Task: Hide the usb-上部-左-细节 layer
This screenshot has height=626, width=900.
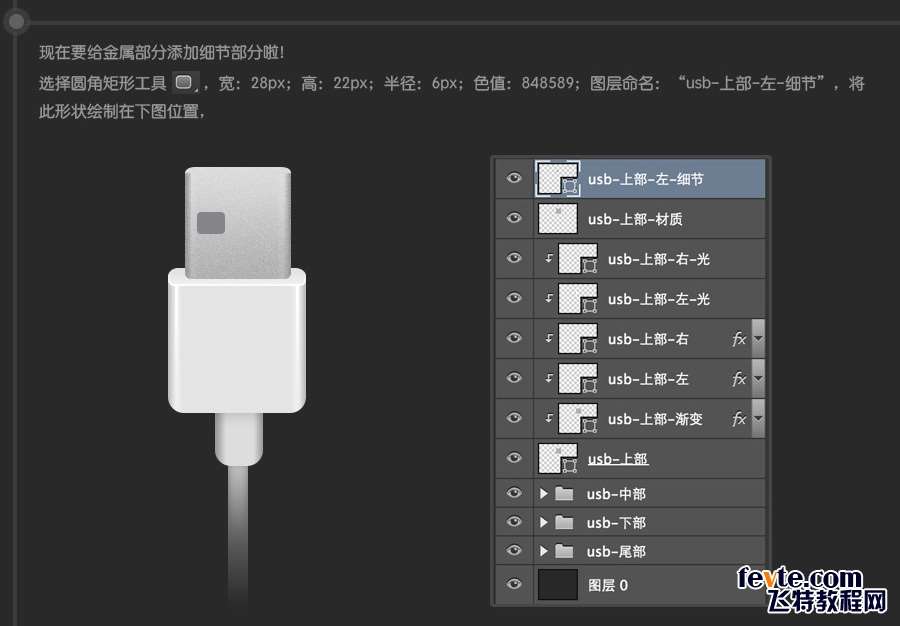Action: [x=514, y=178]
